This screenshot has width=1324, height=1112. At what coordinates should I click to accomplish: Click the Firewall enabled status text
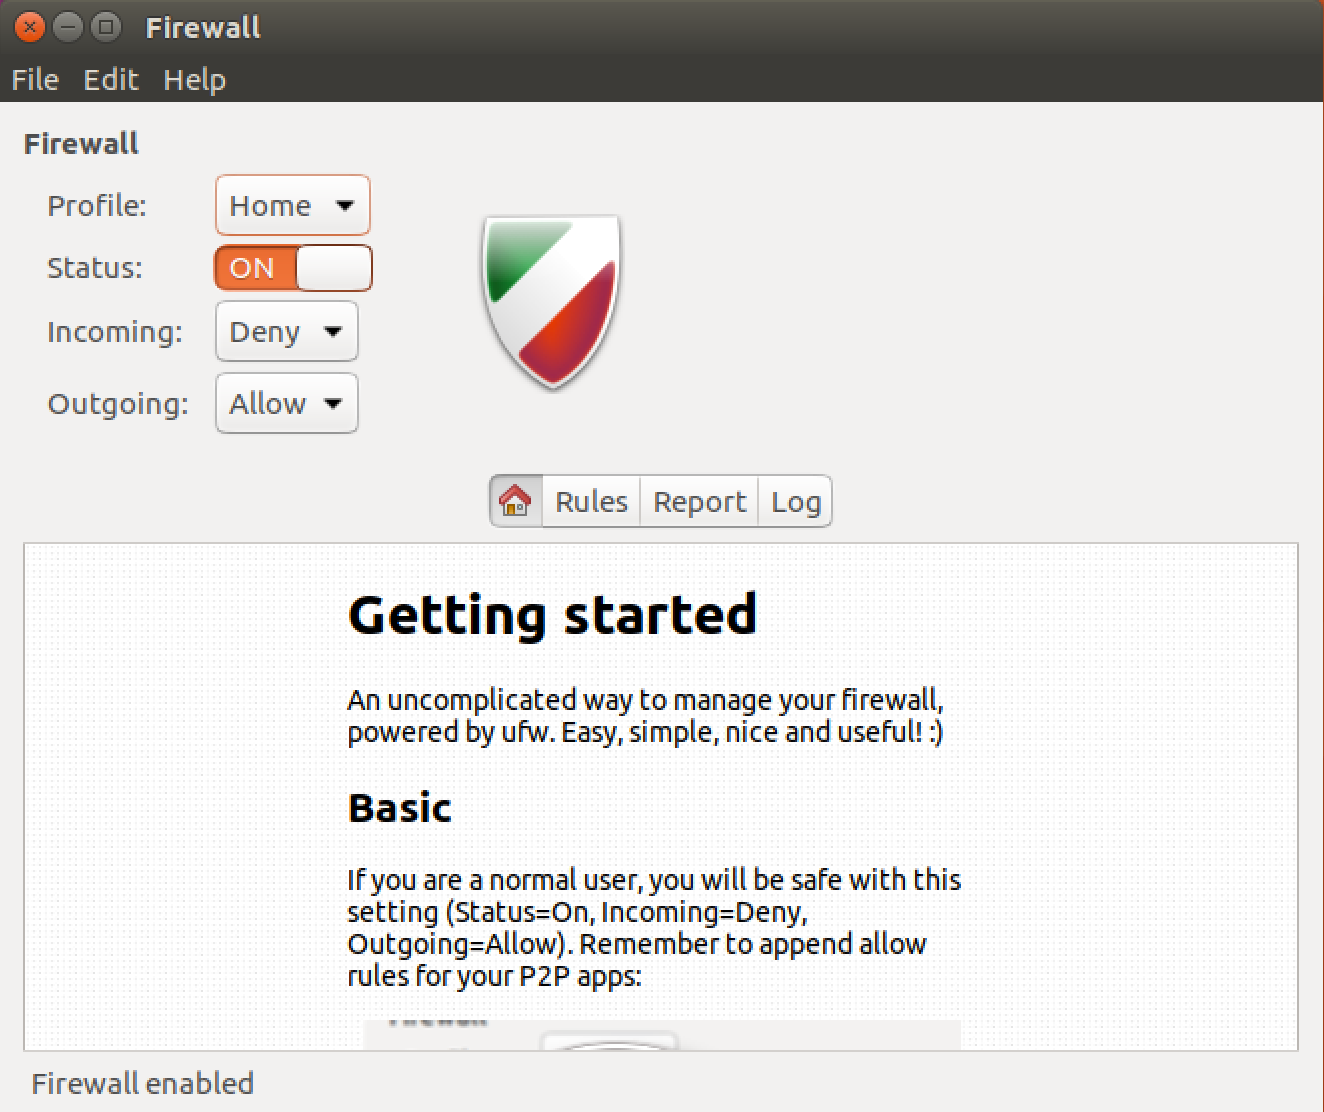[x=142, y=1083]
